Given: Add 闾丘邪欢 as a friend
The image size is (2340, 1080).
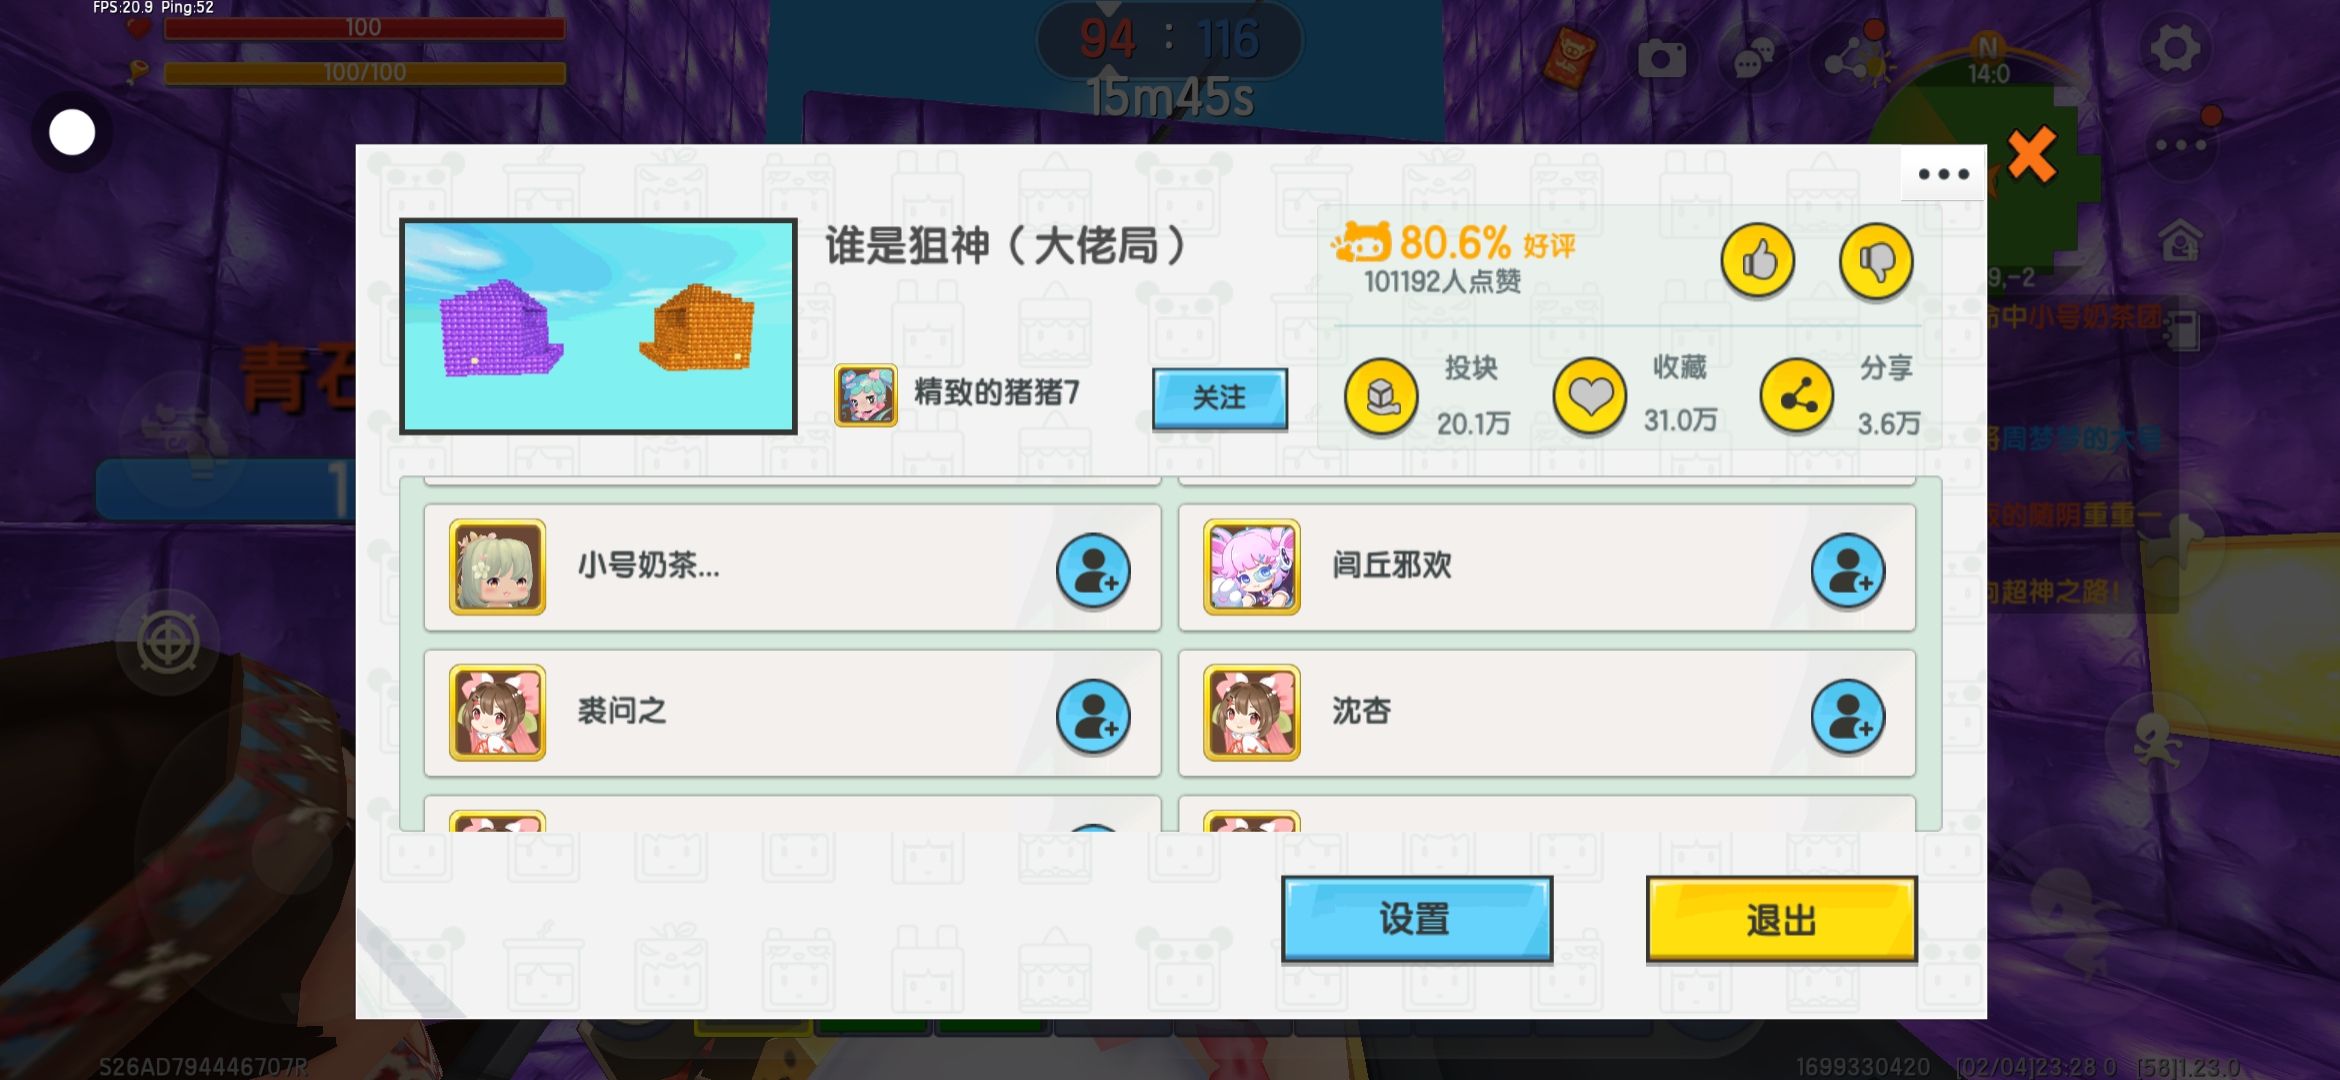Looking at the screenshot, I should pyautogui.click(x=1848, y=571).
